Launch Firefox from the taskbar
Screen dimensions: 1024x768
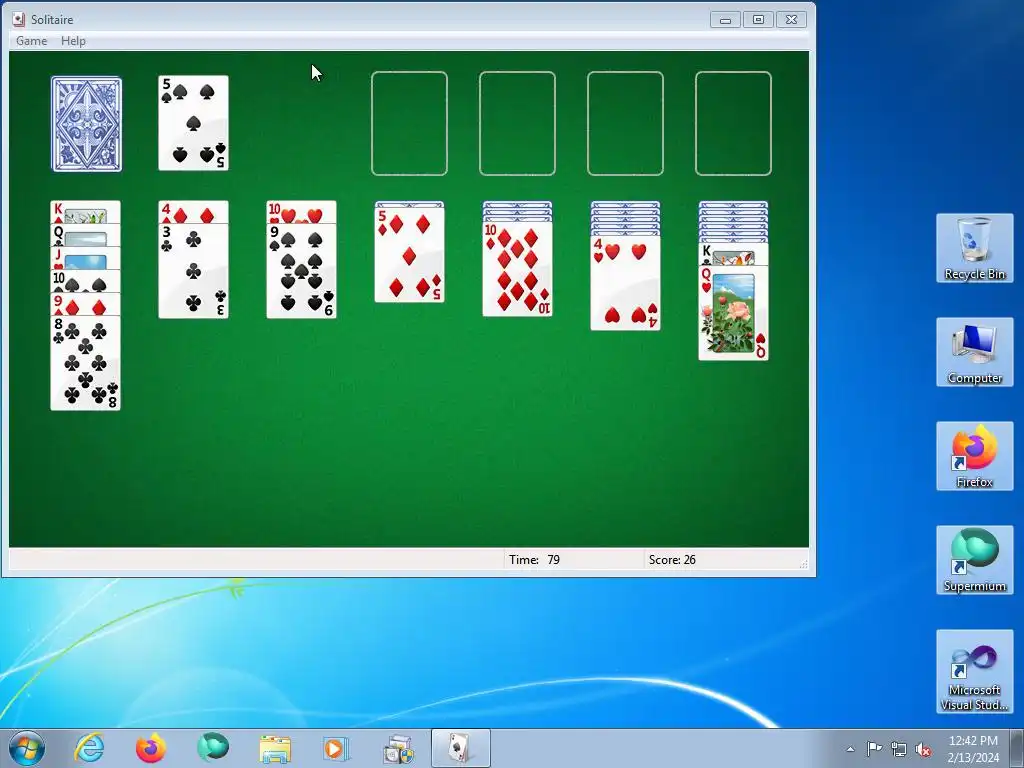tap(151, 748)
